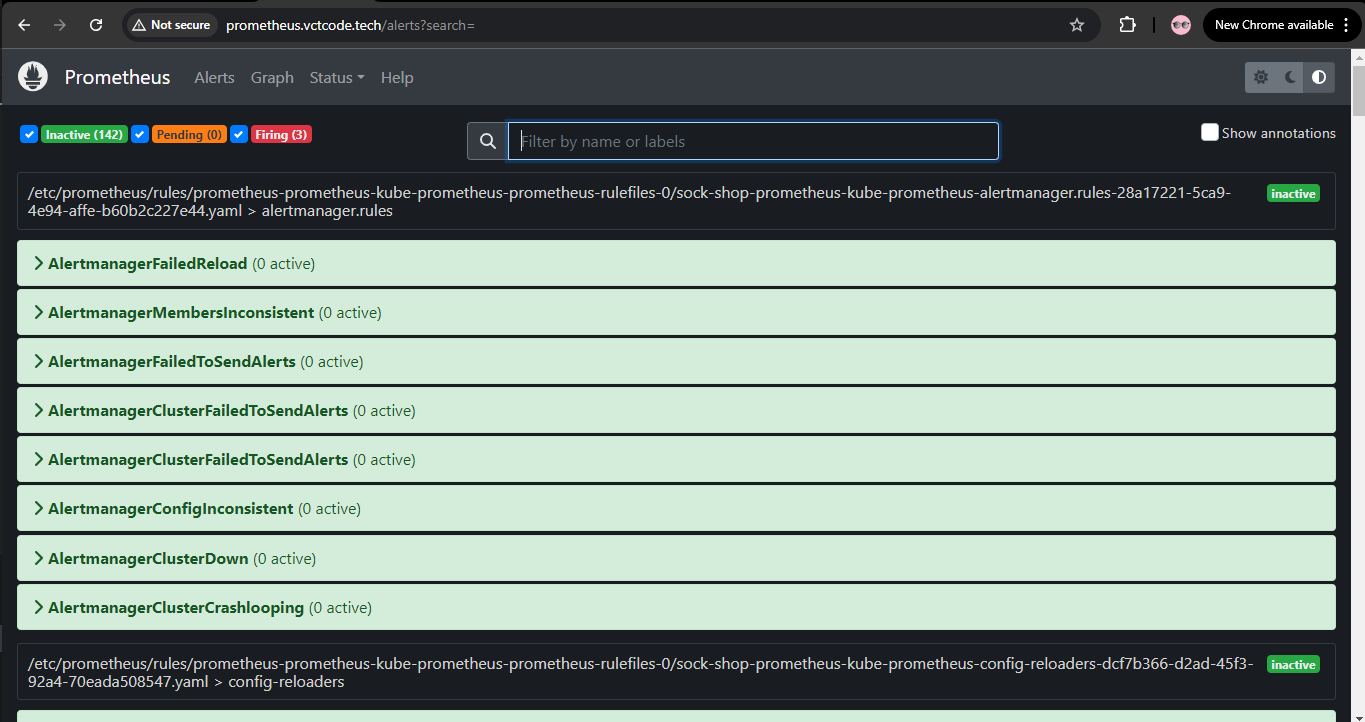Viewport: 1365px width, 722px height.
Task: Open the Alerts page in navbar
Action: [214, 77]
